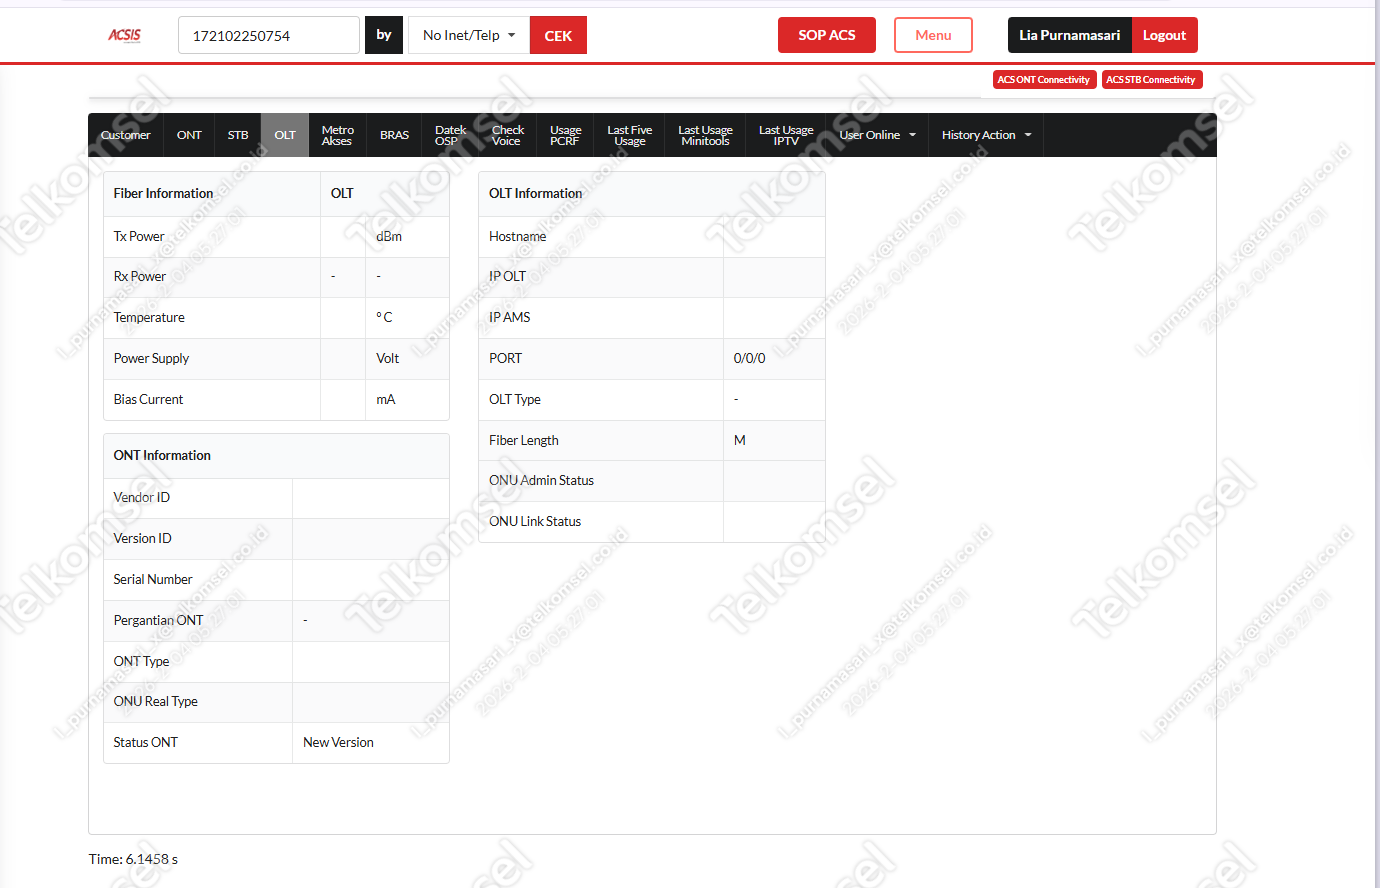
Task: Expand the User Online dropdown
Action: 878,135
